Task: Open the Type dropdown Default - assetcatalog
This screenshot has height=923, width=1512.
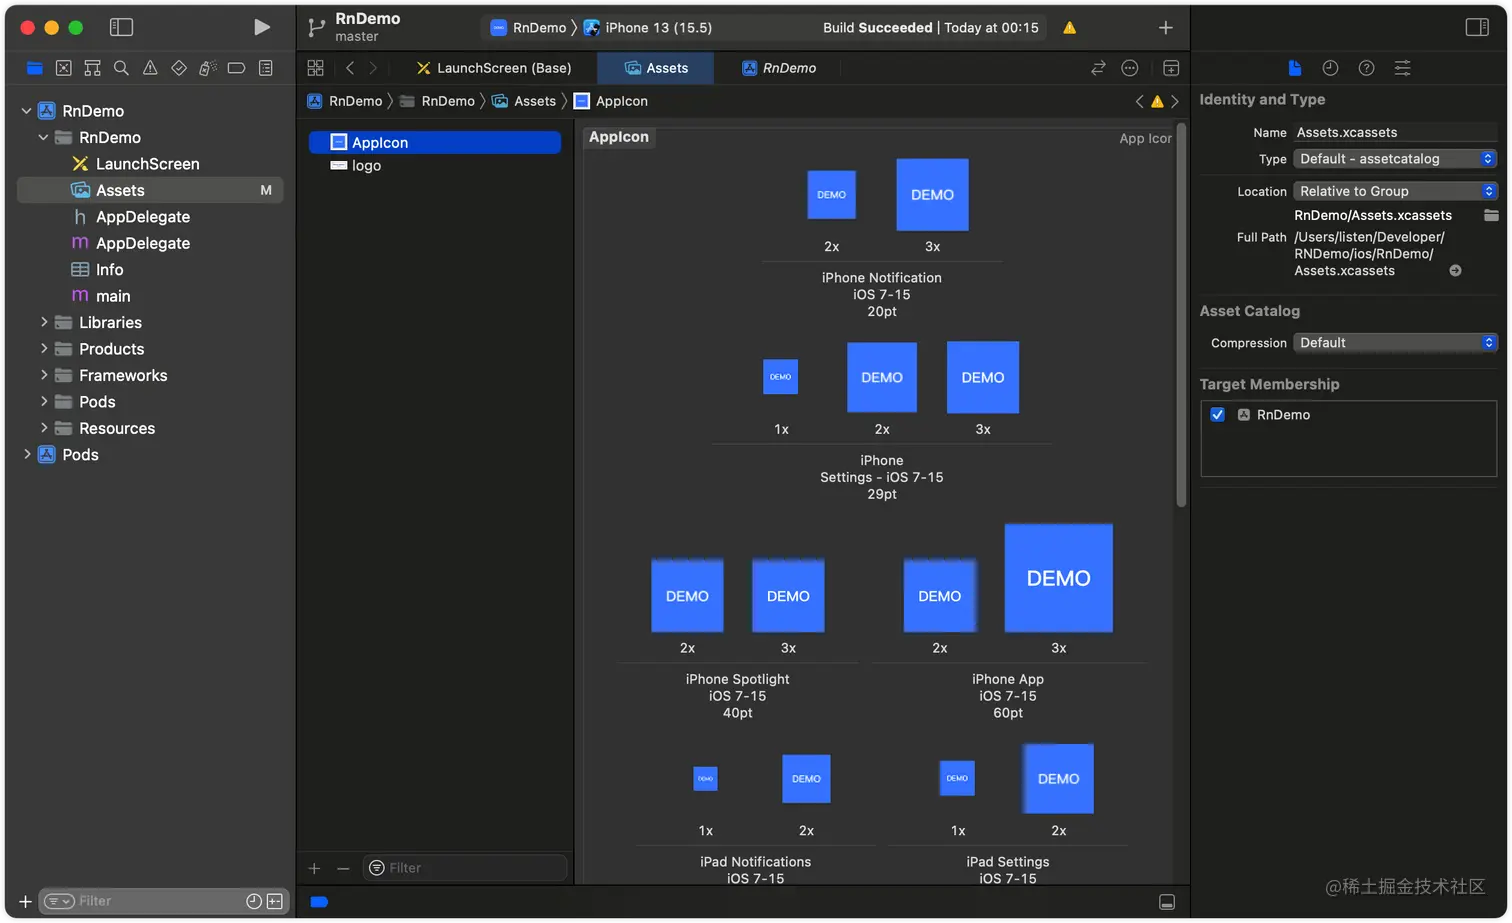Action: (1395, 159)
